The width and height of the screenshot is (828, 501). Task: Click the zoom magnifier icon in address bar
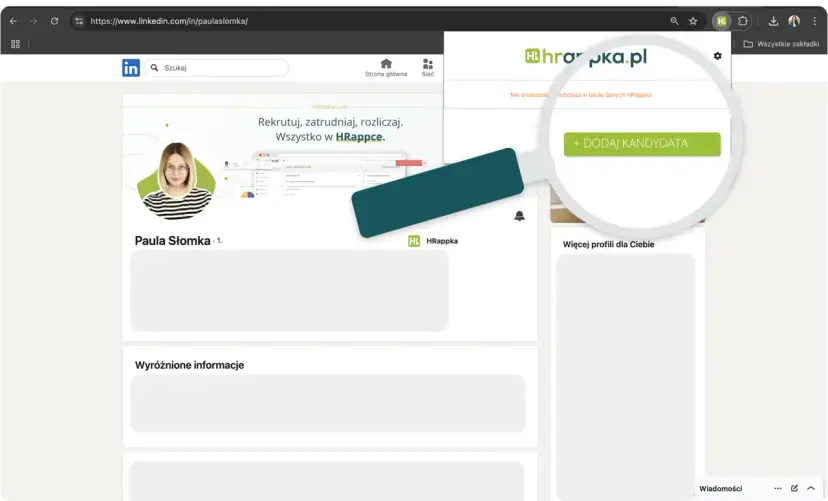coord(674,21)
